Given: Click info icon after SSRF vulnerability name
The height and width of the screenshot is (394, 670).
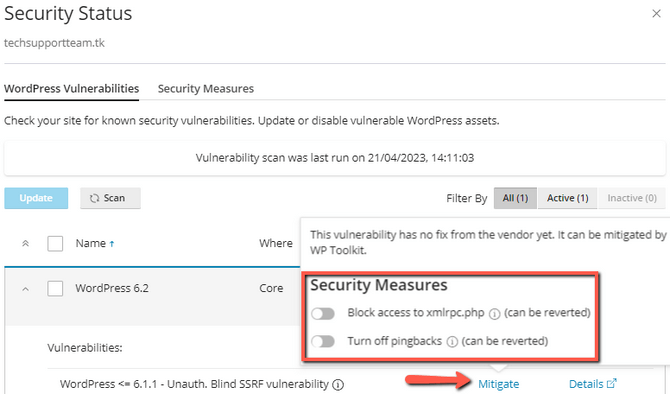Looking at the screenshot, I should [338, 385].
